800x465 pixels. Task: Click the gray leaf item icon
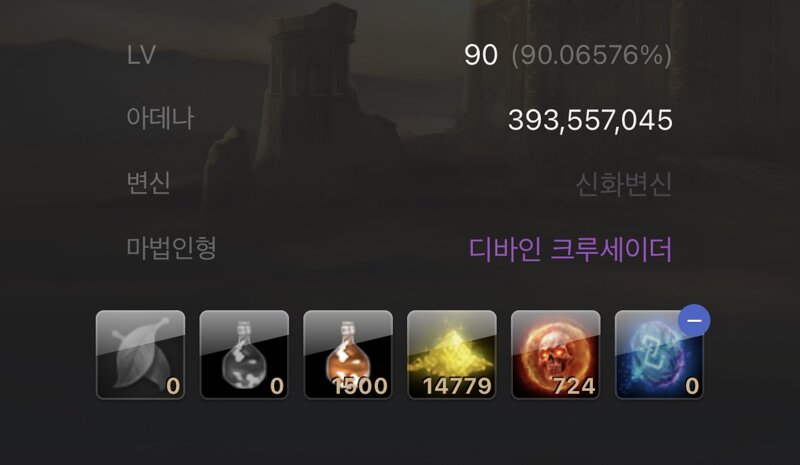(140, 355)
